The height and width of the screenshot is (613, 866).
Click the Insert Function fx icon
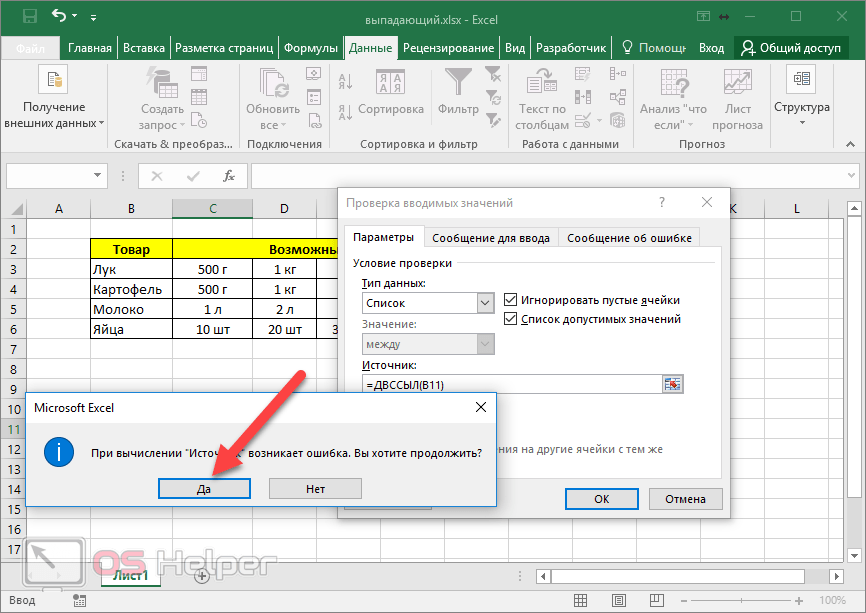click(x=229, y=176)
